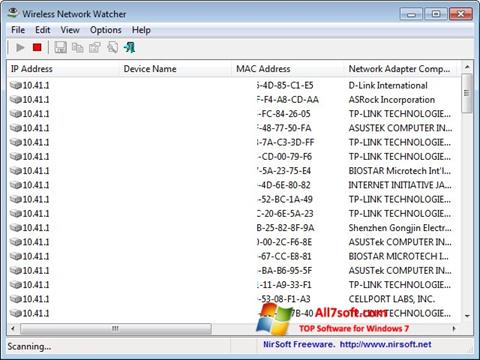Select the row with MAC ending 20-6E-5A-23
The height and width of the screenshot is (360, 480).
coord(234,214)
